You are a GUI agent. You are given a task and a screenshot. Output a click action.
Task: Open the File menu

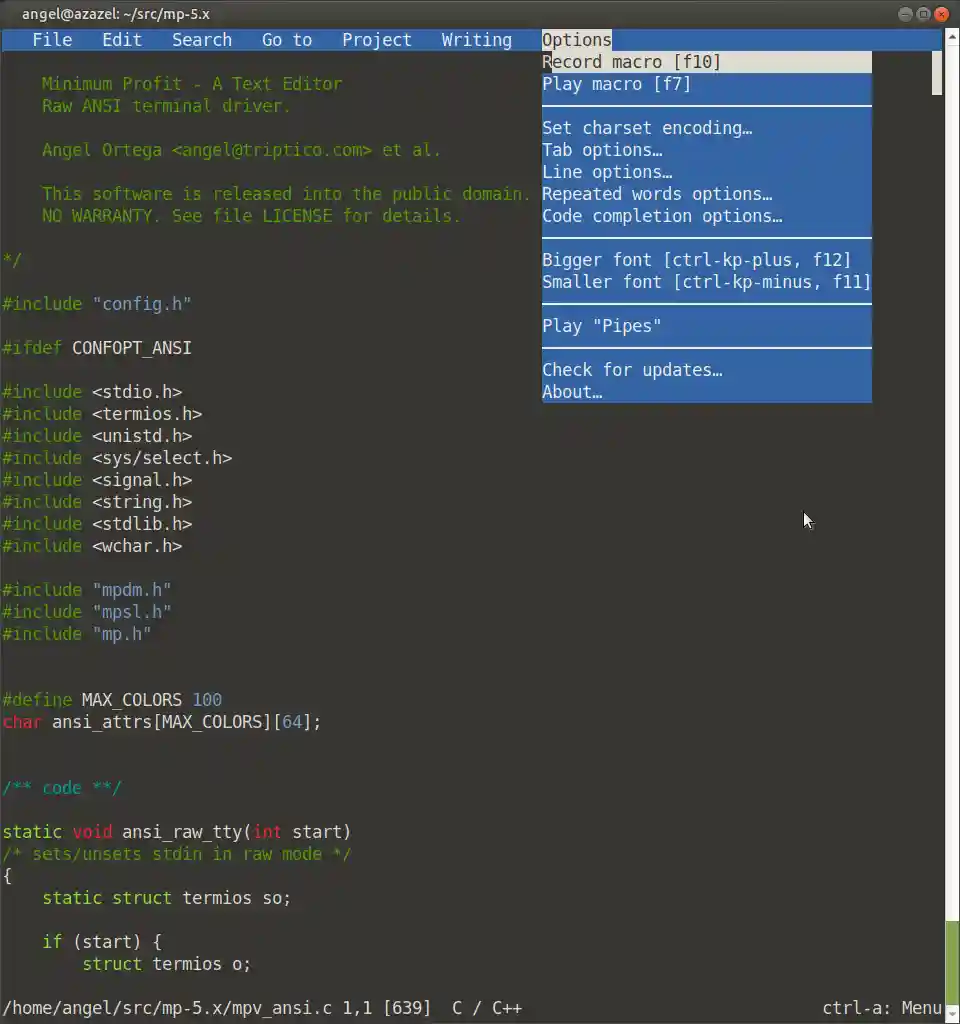click(52, 40)
